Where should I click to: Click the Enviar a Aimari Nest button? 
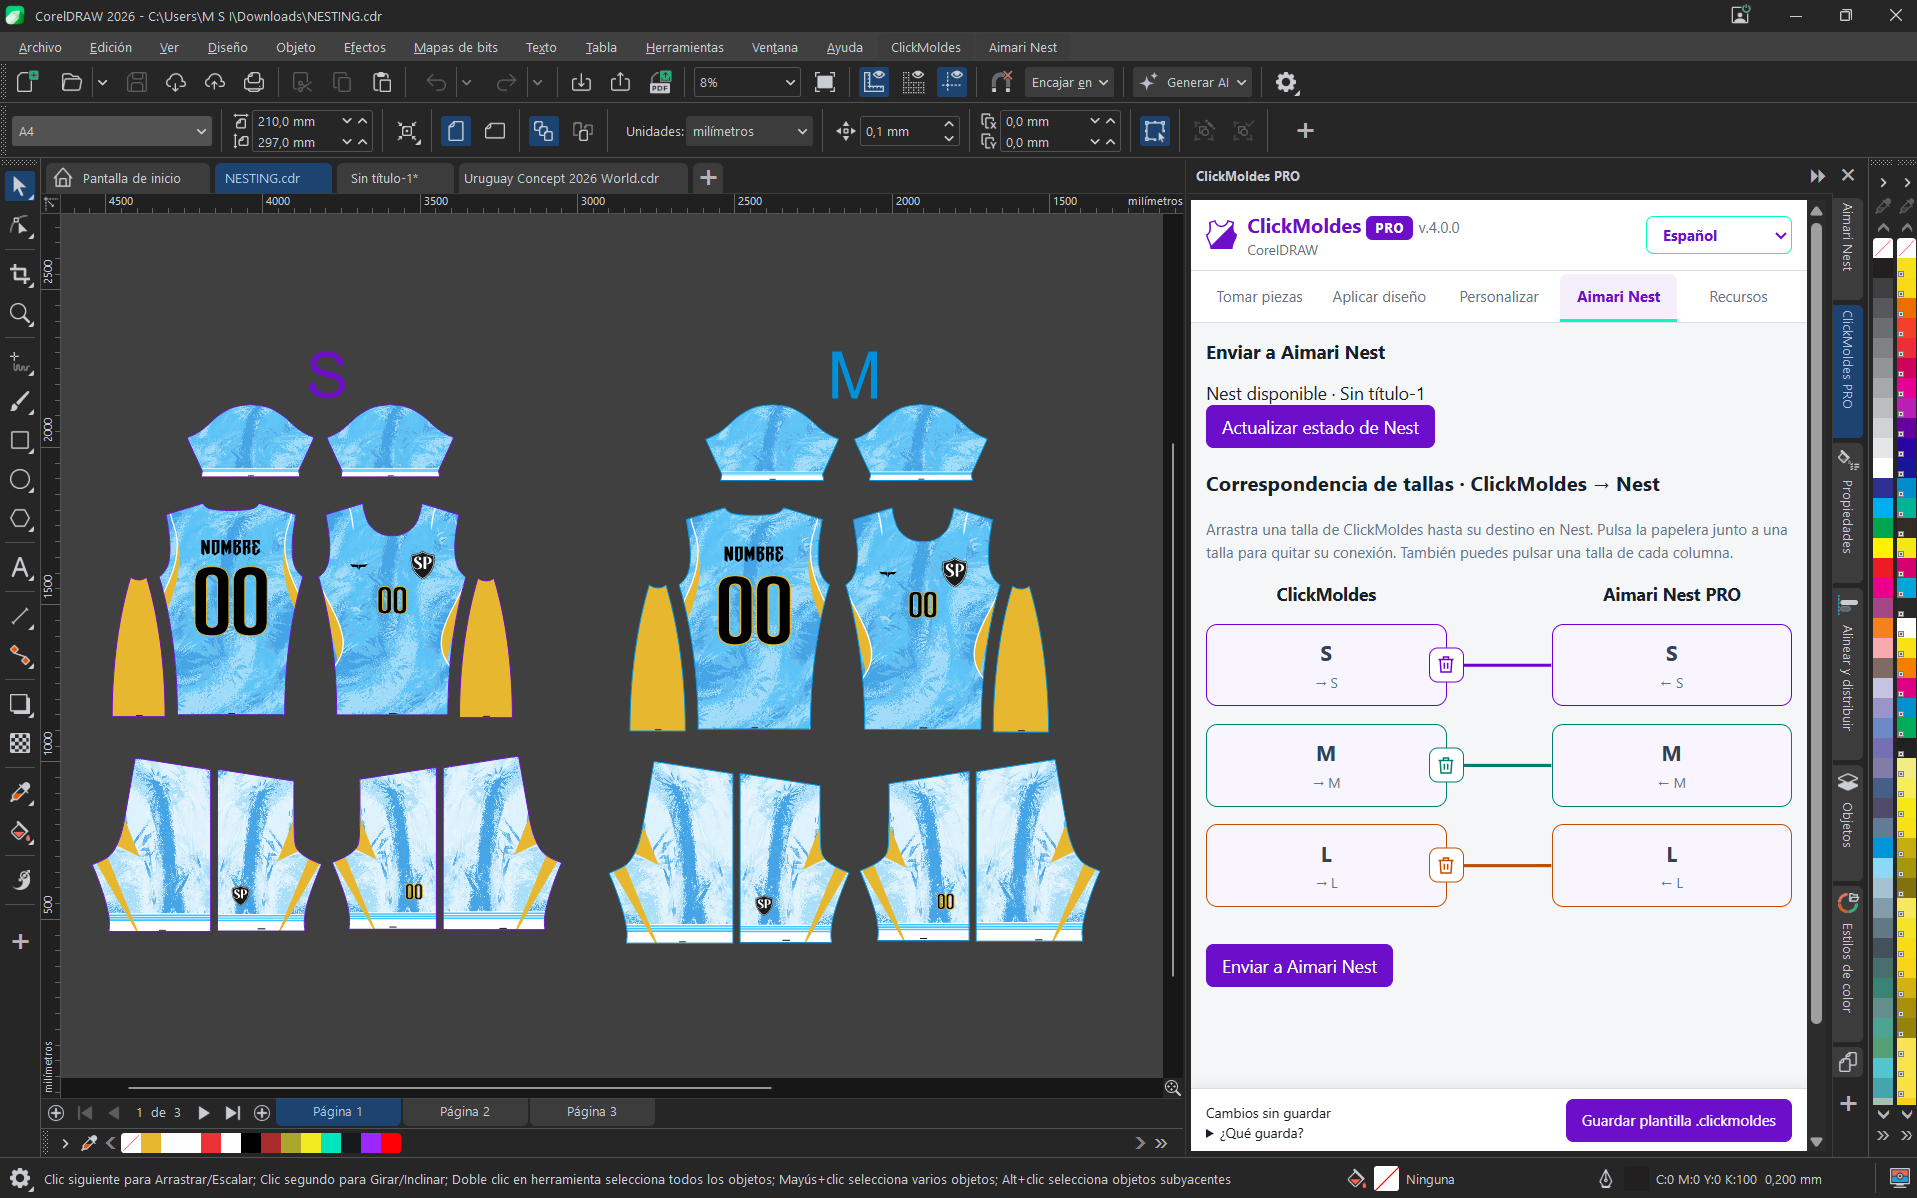1299,966
